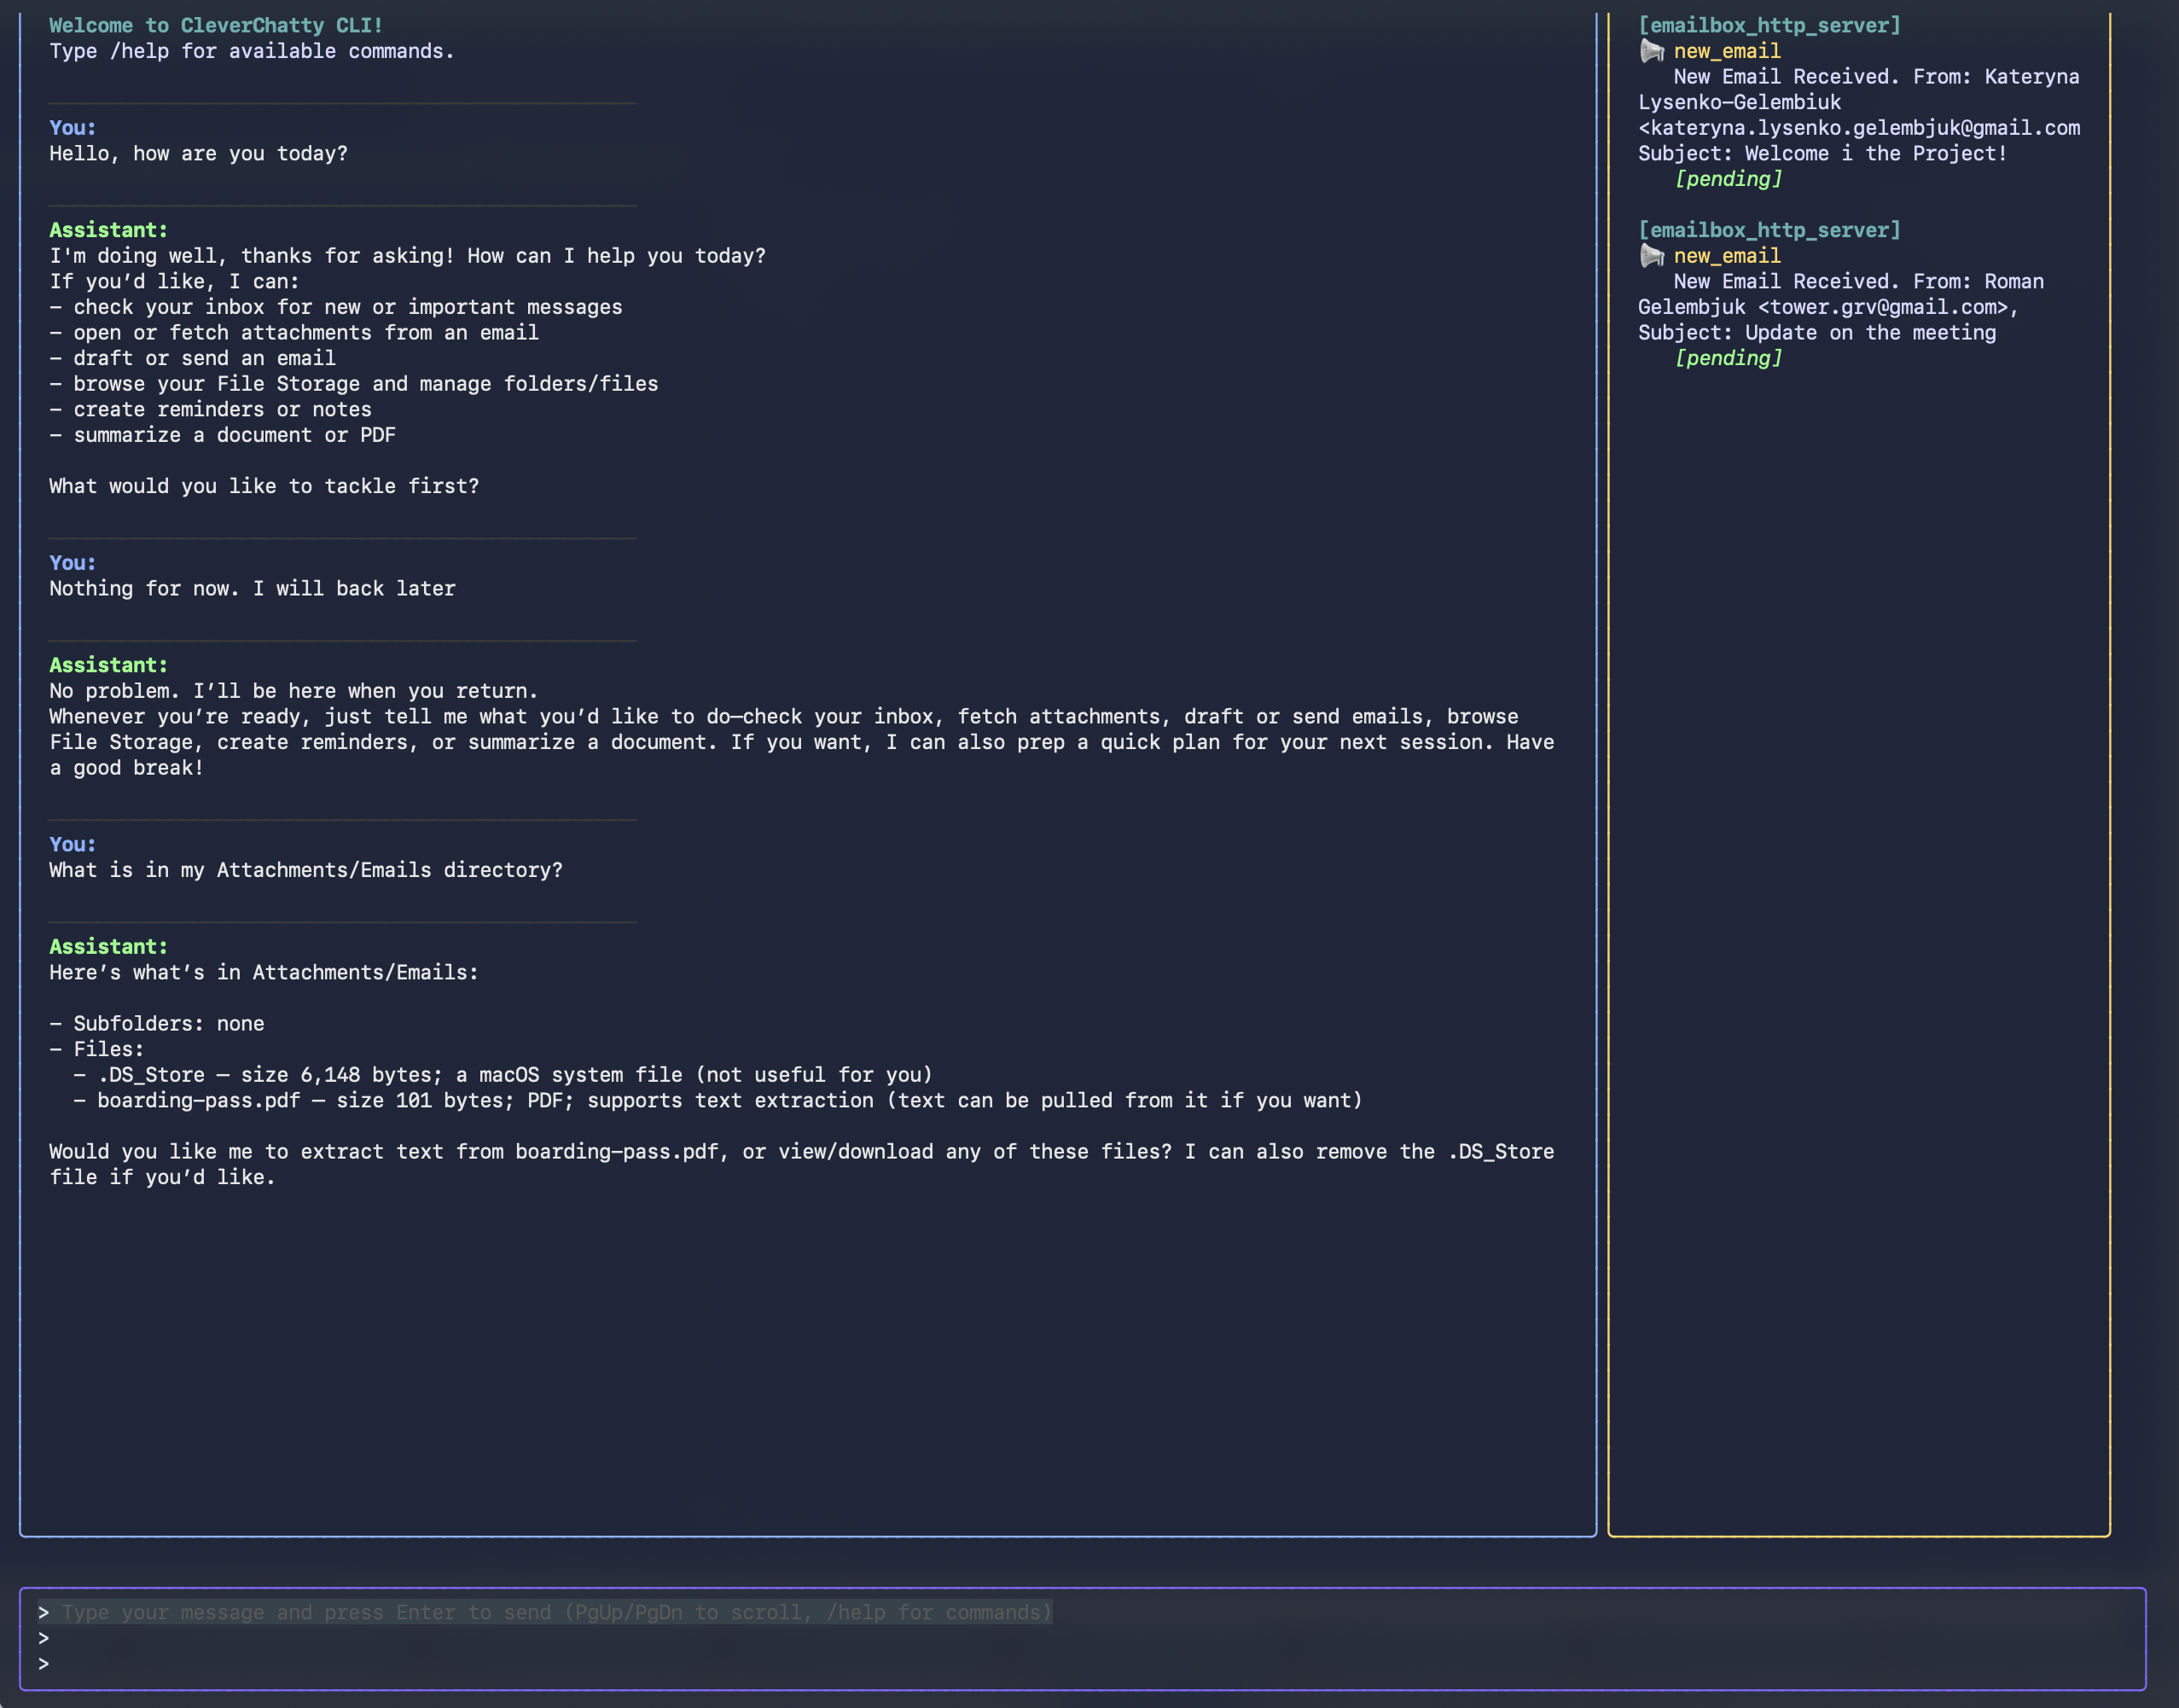
Task: Click 'What is in my Attachments/Emails directory?' message
Action: (306, 870)
